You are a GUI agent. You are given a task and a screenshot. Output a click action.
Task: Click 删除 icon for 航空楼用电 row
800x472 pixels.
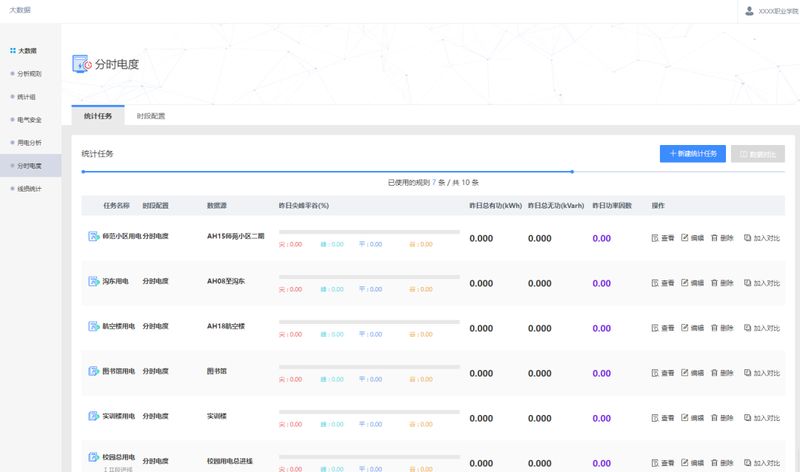coord(714,328)
